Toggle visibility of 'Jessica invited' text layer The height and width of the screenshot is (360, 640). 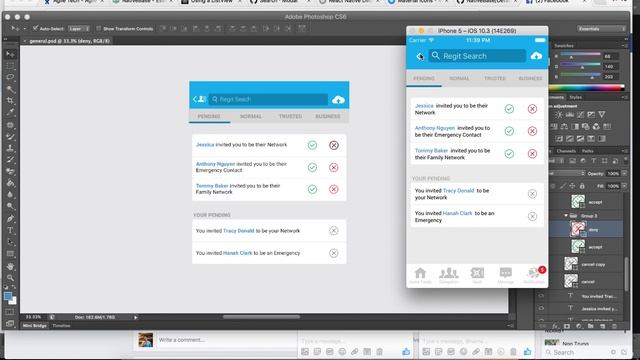(541, 309)
